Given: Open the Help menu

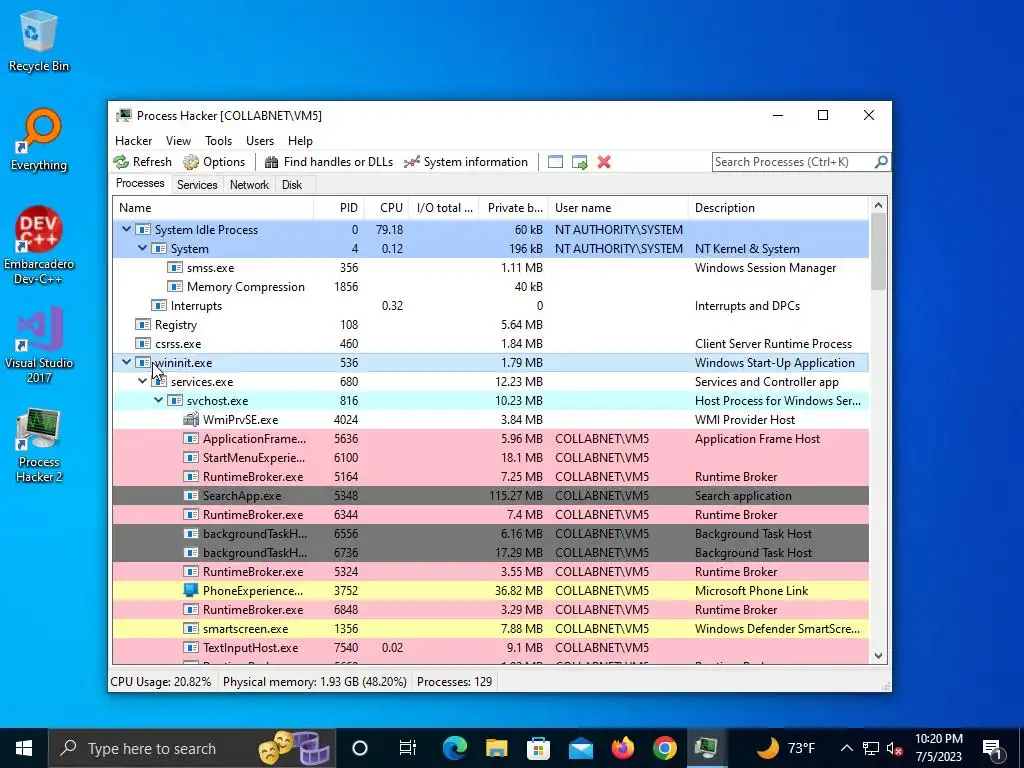Looking at the screenshot, I should [x=300, y=141].
